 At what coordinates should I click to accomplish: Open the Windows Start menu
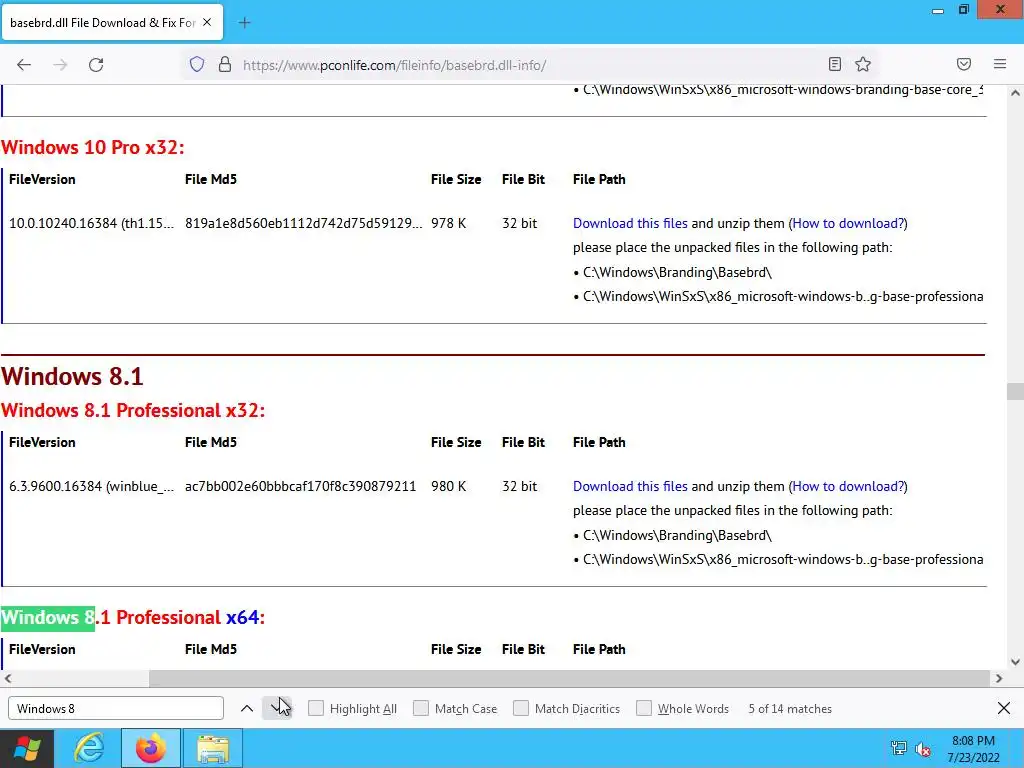click(27, 748)
